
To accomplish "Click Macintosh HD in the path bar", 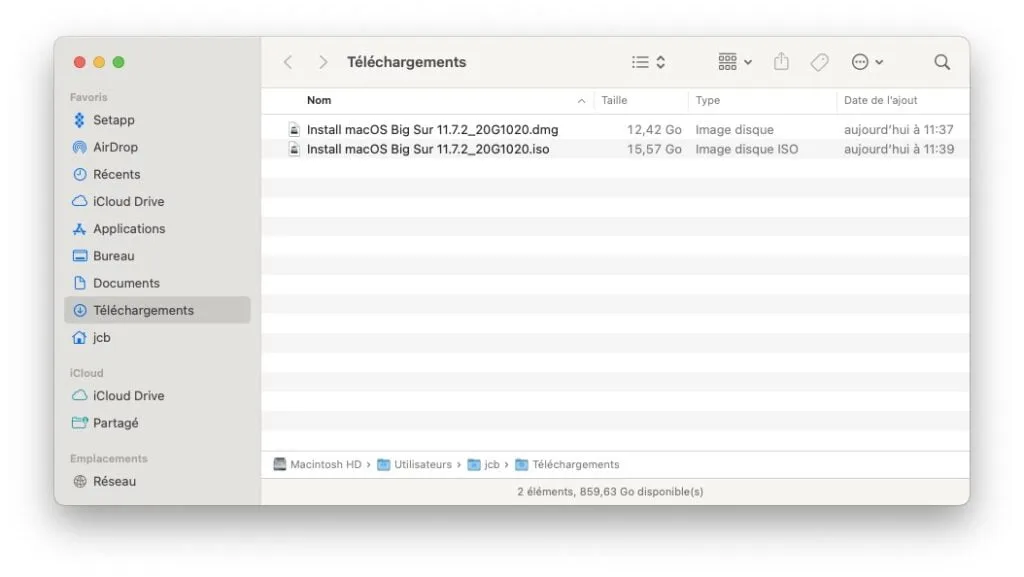I will click(317, 464).
